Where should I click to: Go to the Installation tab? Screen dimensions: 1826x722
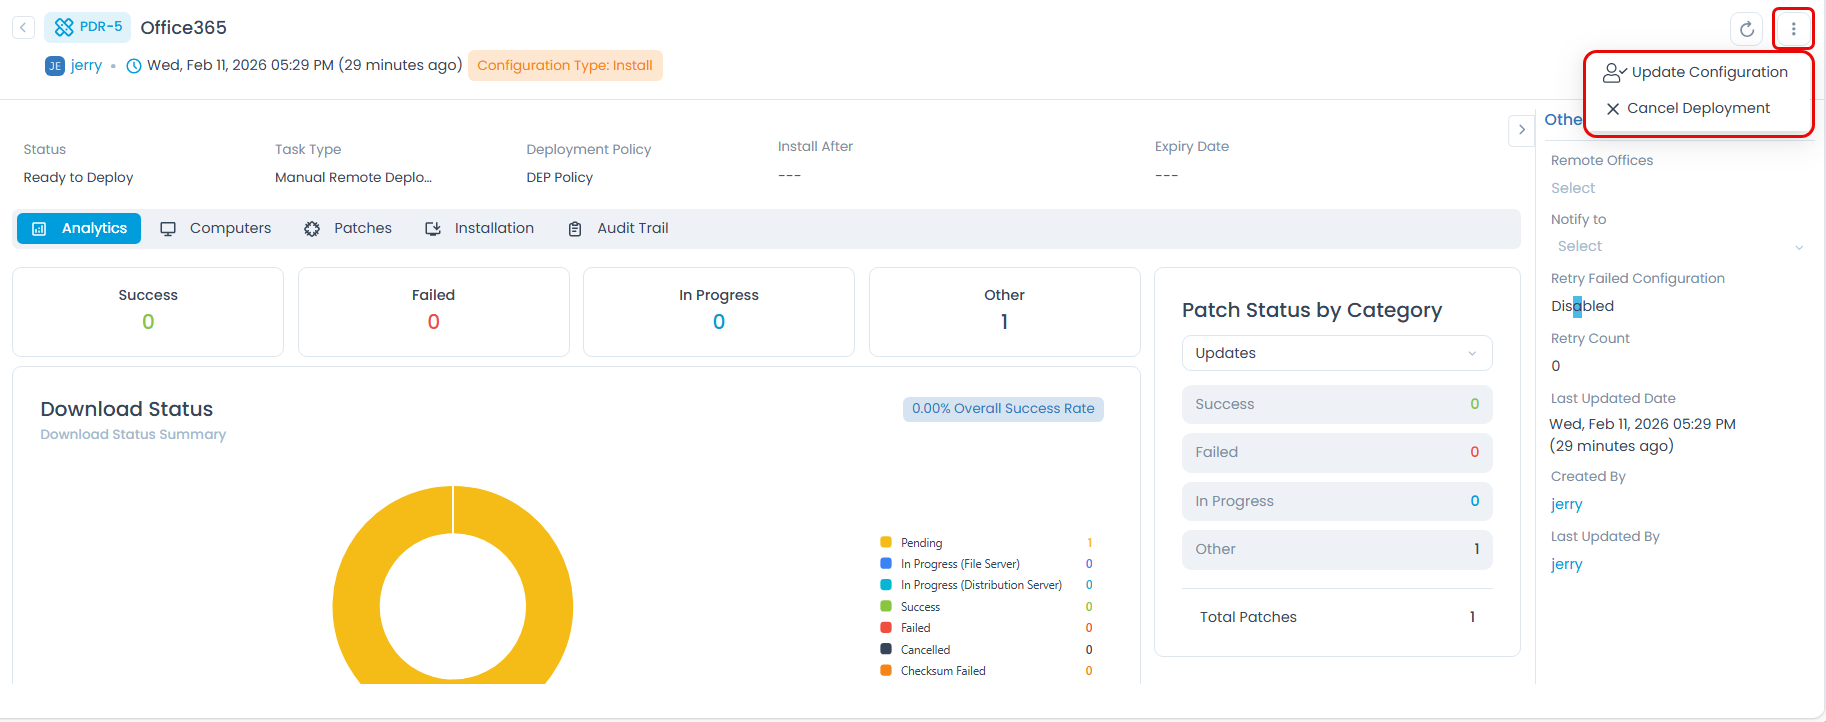point(480,228)
